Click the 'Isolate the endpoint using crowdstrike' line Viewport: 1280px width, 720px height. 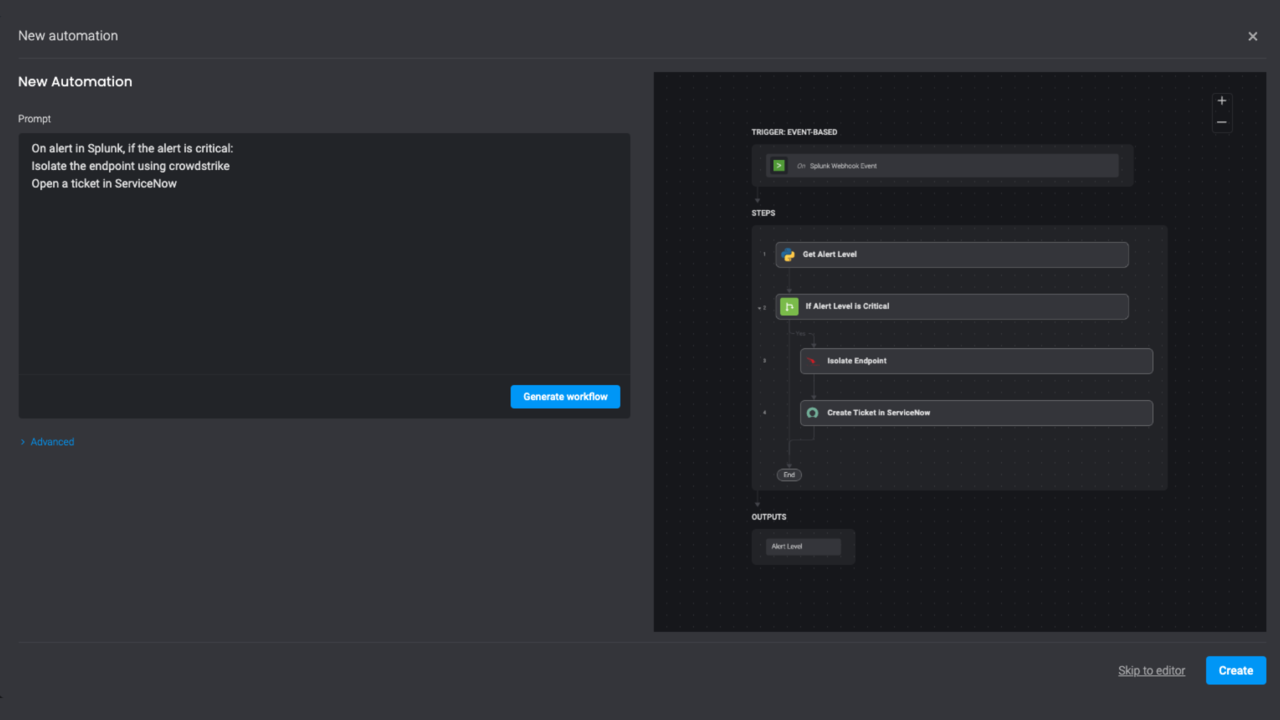130,166
